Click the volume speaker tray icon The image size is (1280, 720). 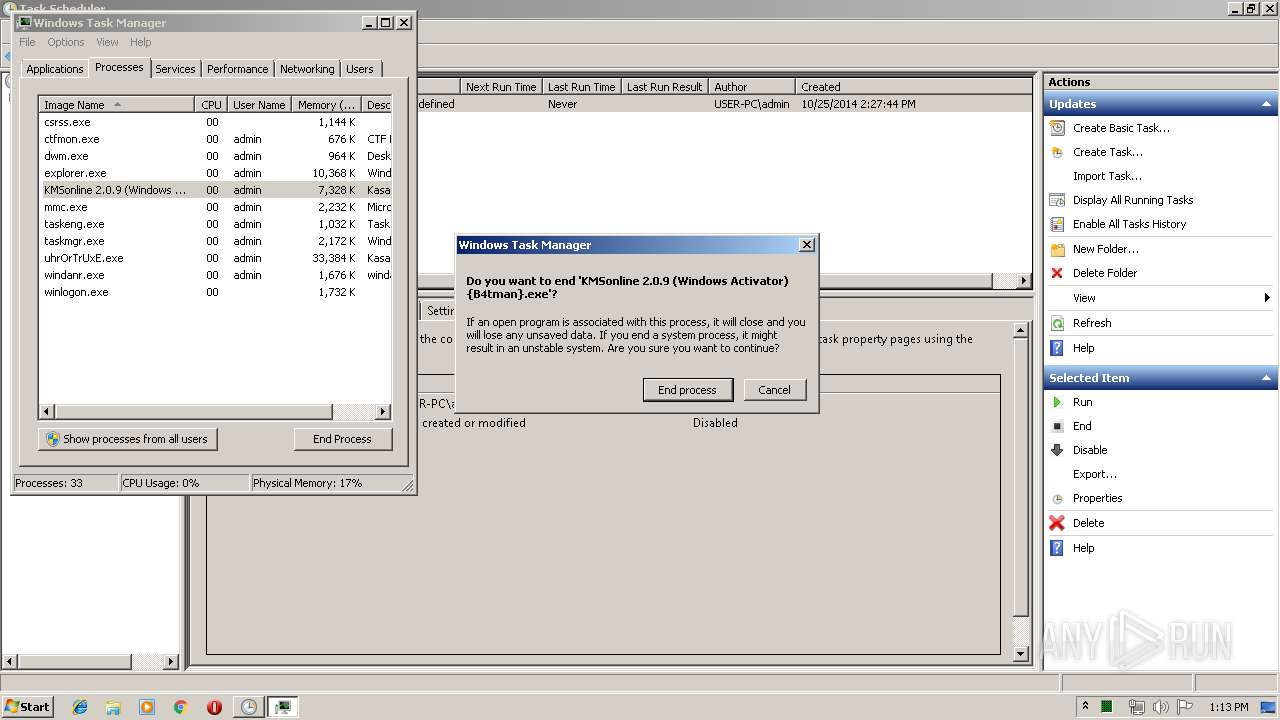pyautogui.click(x=1161, y=707)
